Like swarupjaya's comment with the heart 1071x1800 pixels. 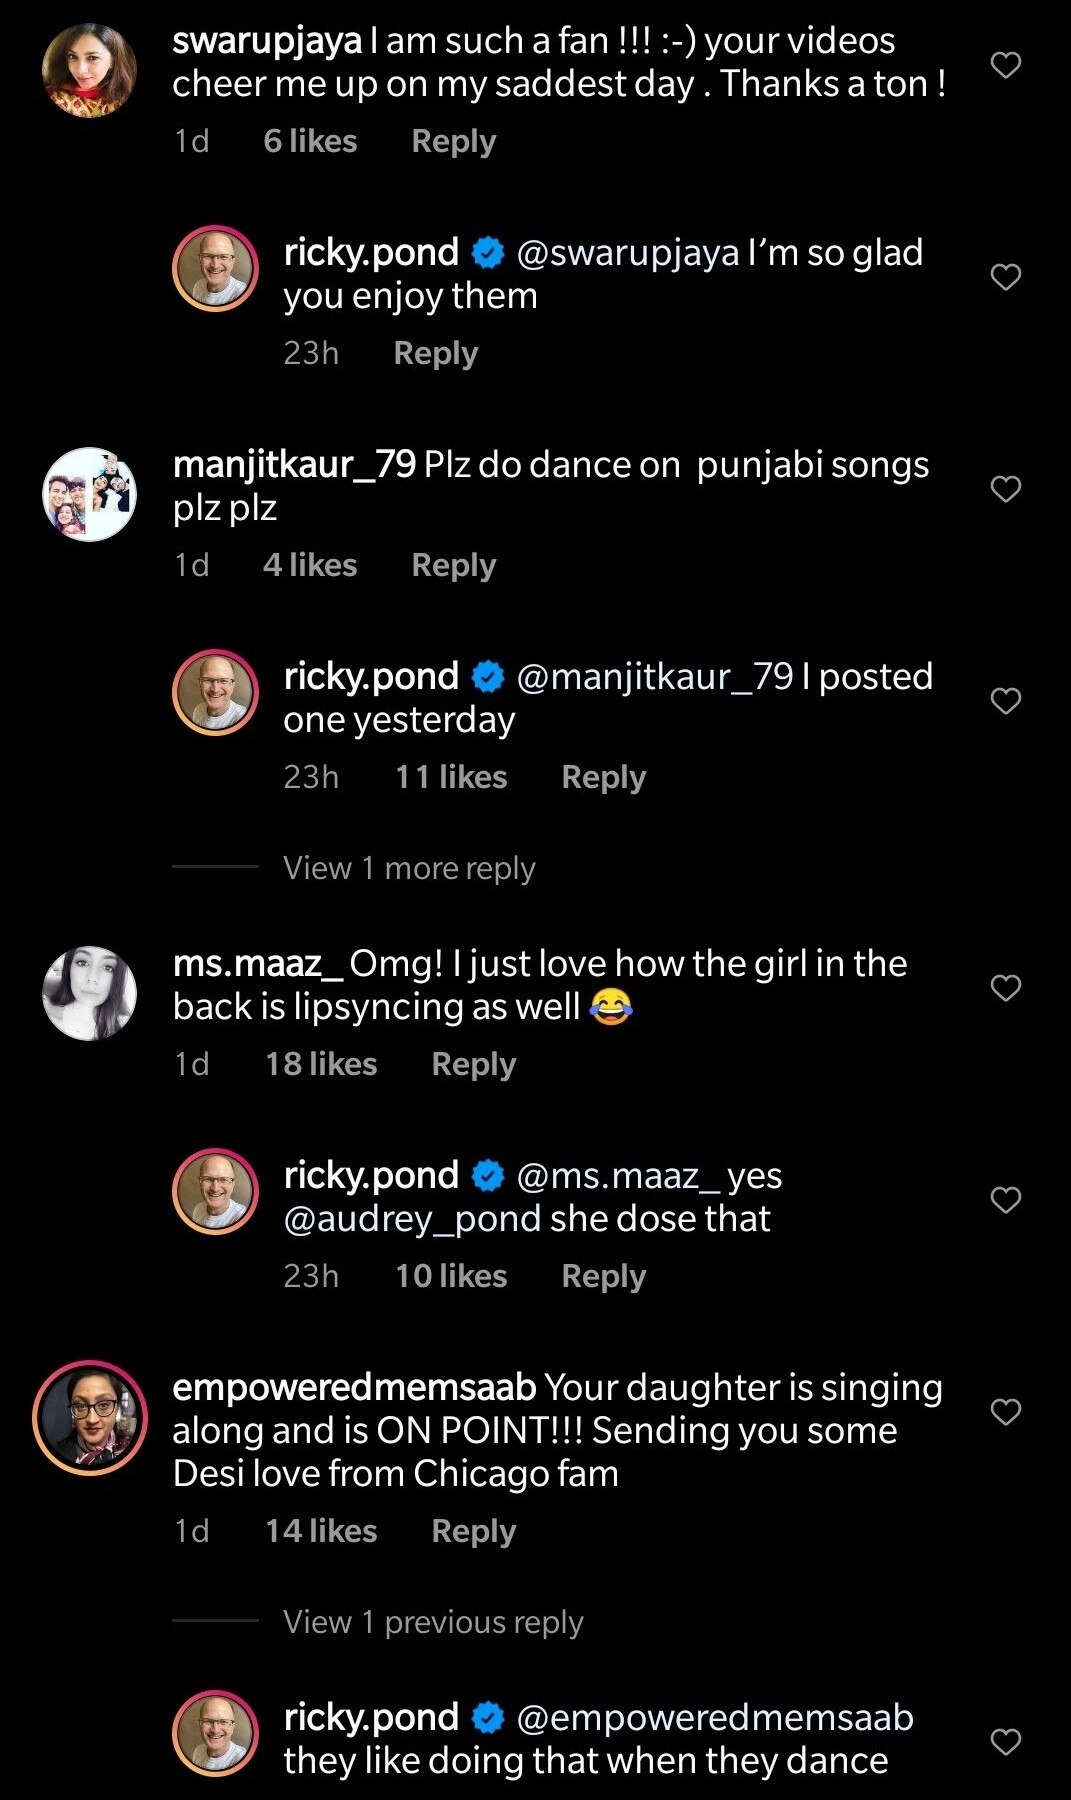tap(1005, 66)
